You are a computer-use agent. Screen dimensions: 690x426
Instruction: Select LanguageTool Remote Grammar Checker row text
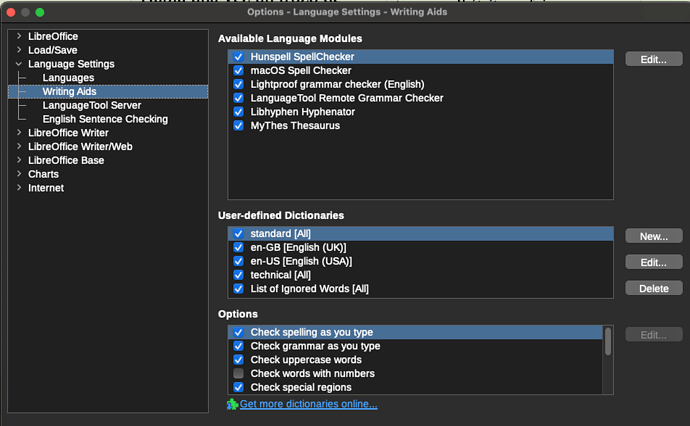pyautogui.click(x=347, y=98)
